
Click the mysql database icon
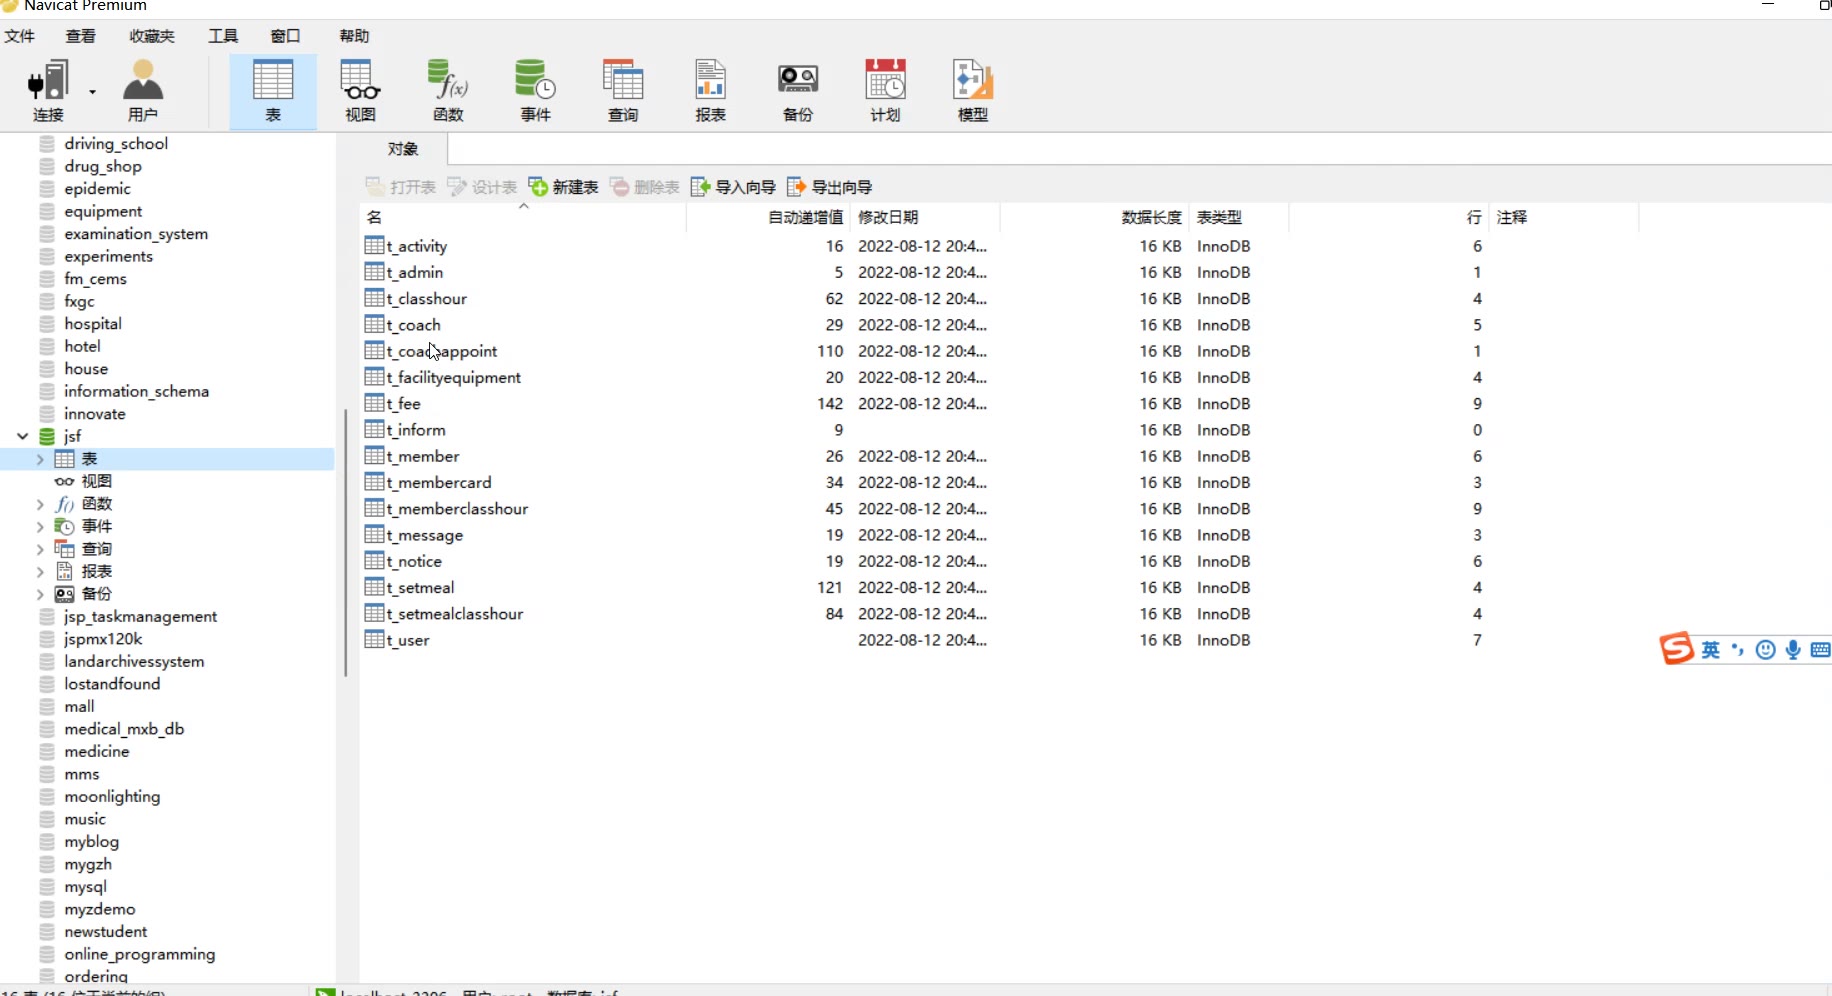[47, 887]
